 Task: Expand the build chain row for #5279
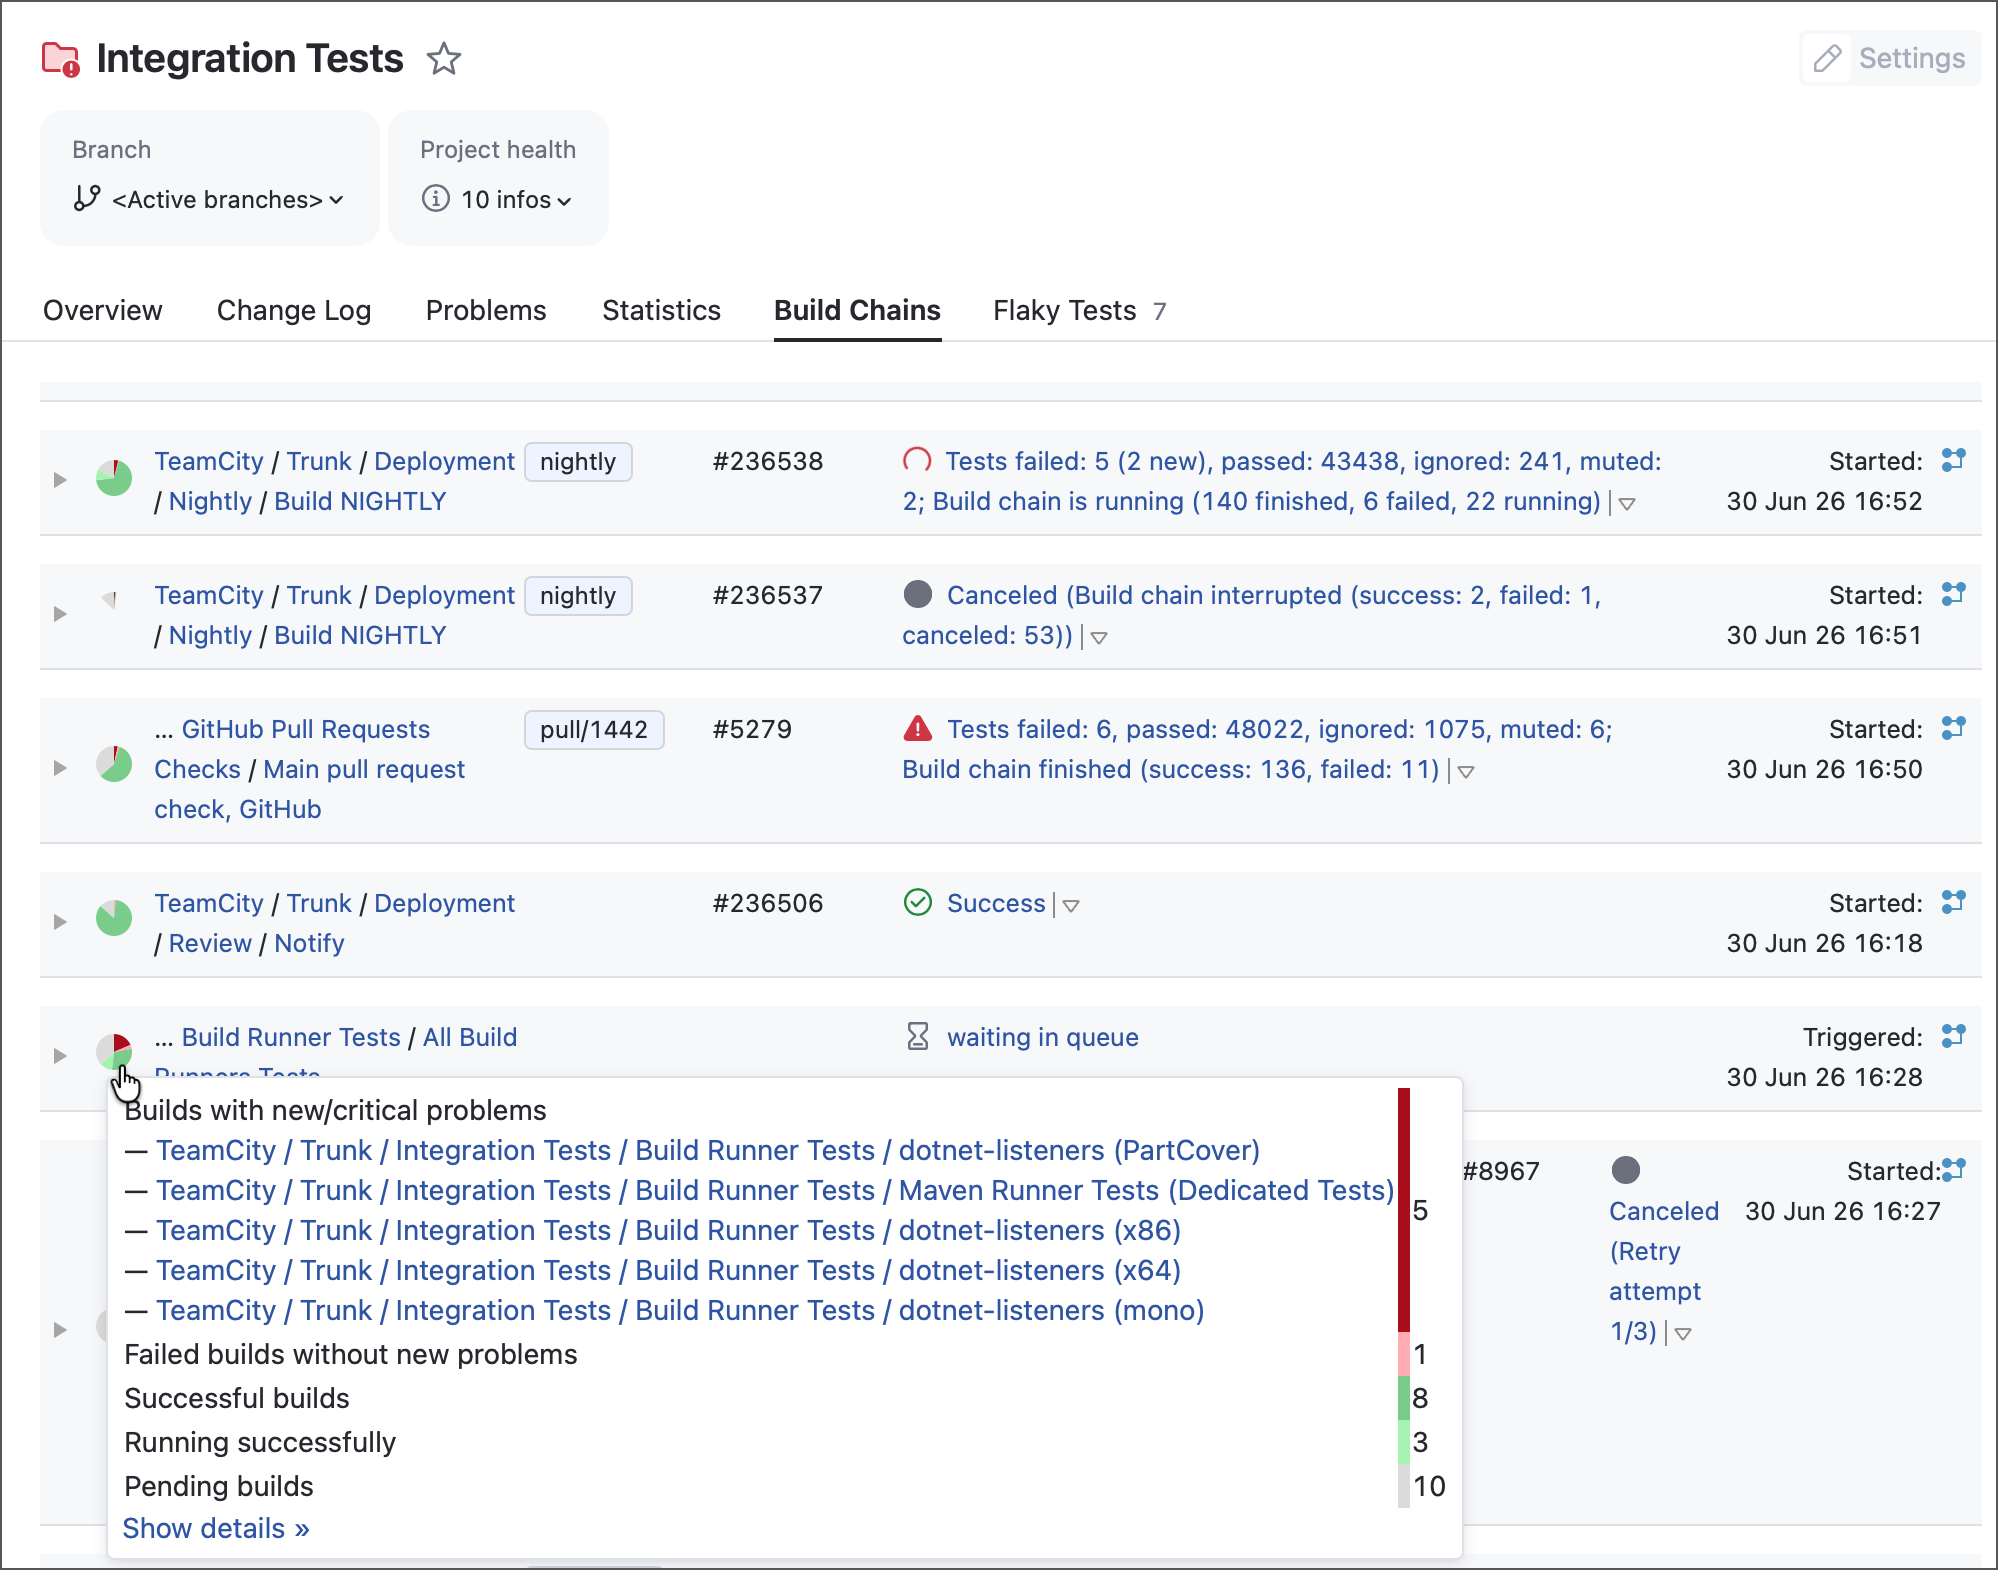[60, 768]
